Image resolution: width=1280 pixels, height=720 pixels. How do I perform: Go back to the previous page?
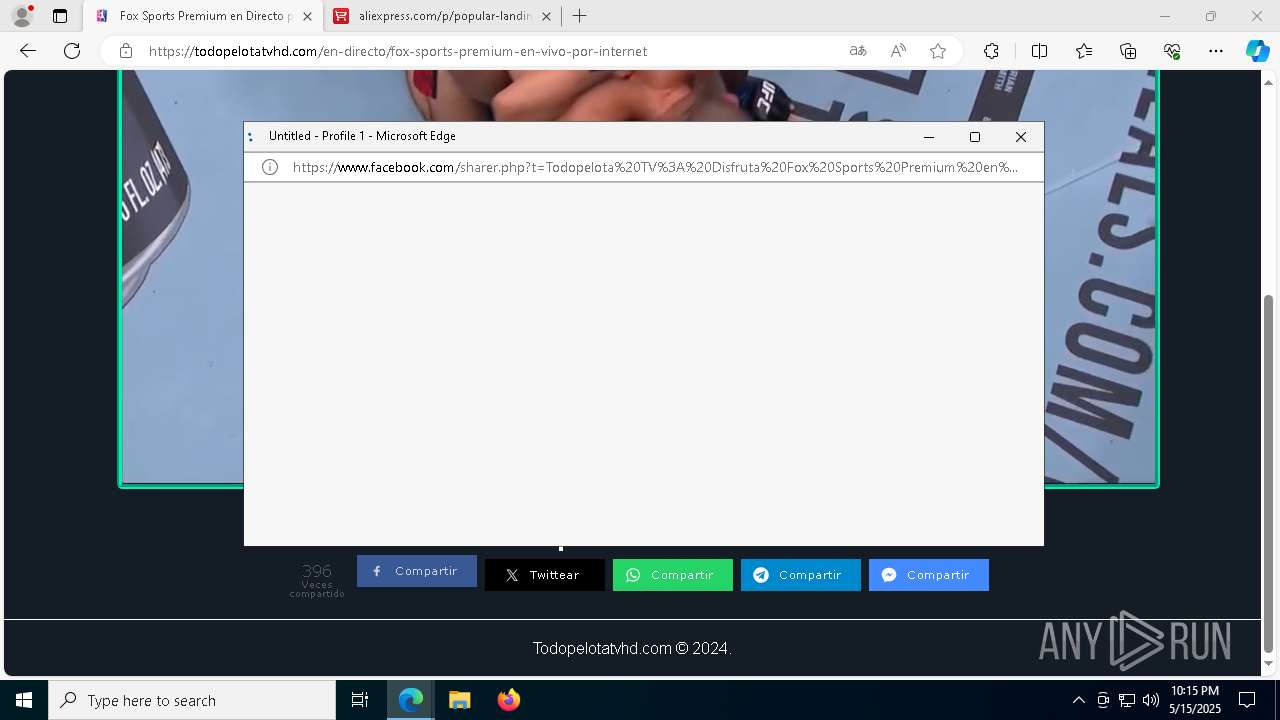[28, 51]
